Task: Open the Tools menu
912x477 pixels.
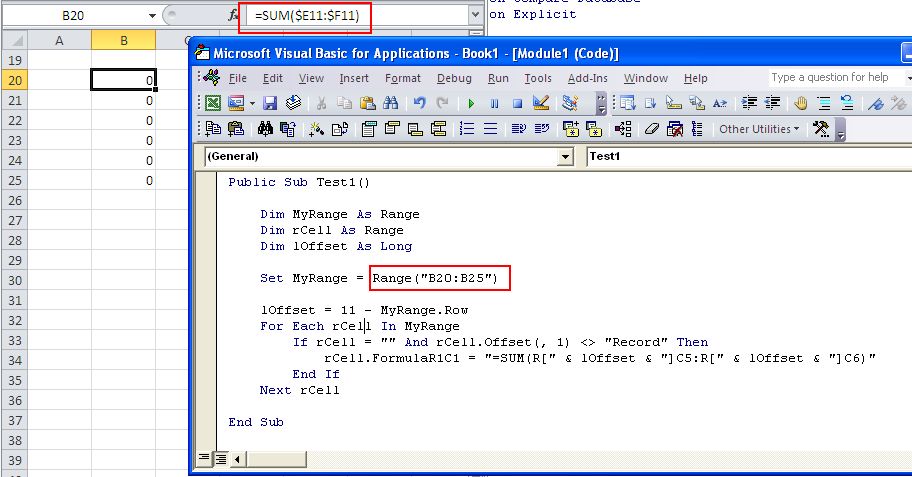Action: (537, 78)
